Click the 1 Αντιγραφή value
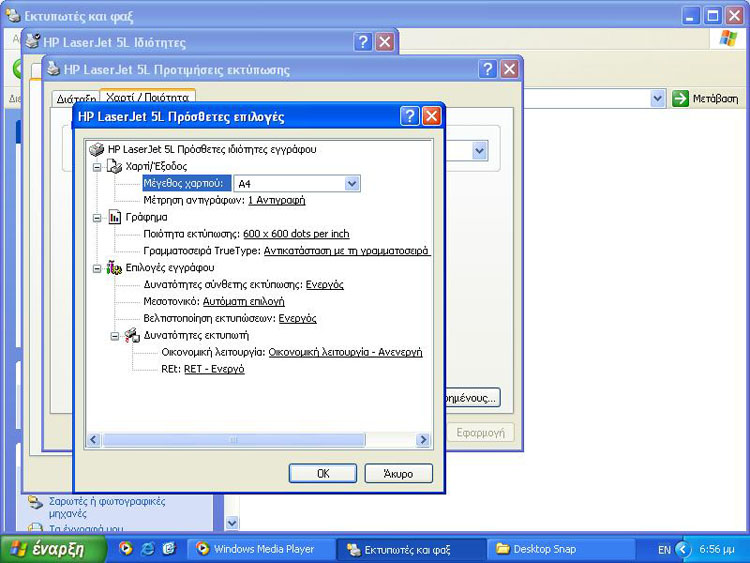Image resolution: width=750 pixels, height=563 pixels. click(x=276, y=200)
